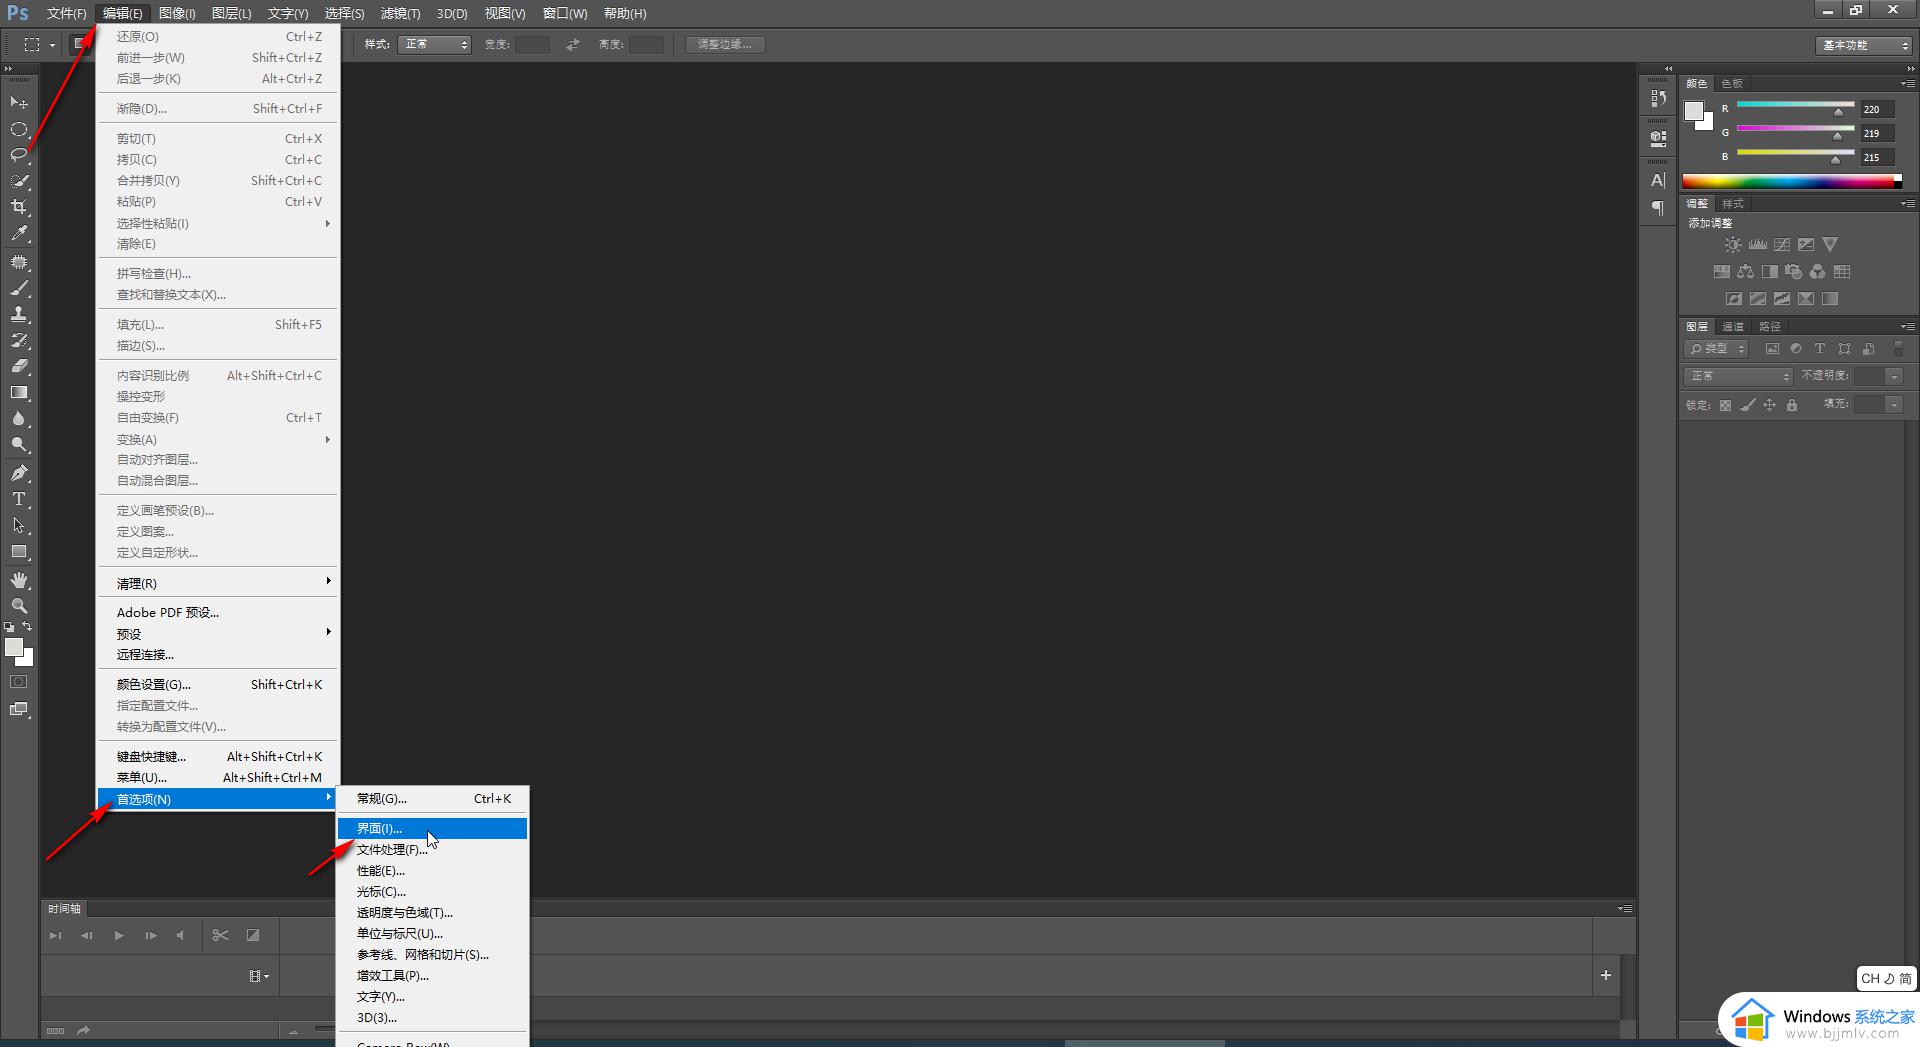This screenshot has width=1920, height=1047.
Task: Select the Zoom tool
Action: click(19, 606)
